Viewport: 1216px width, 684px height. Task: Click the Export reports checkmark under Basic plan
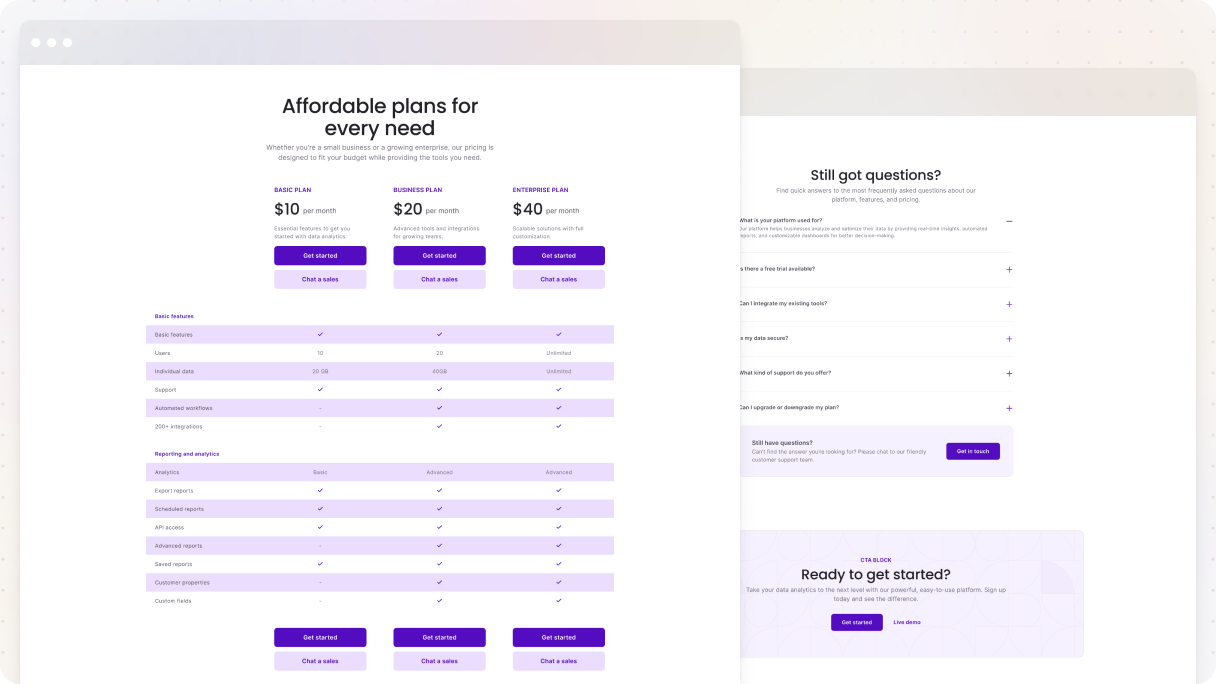point(320,490)
